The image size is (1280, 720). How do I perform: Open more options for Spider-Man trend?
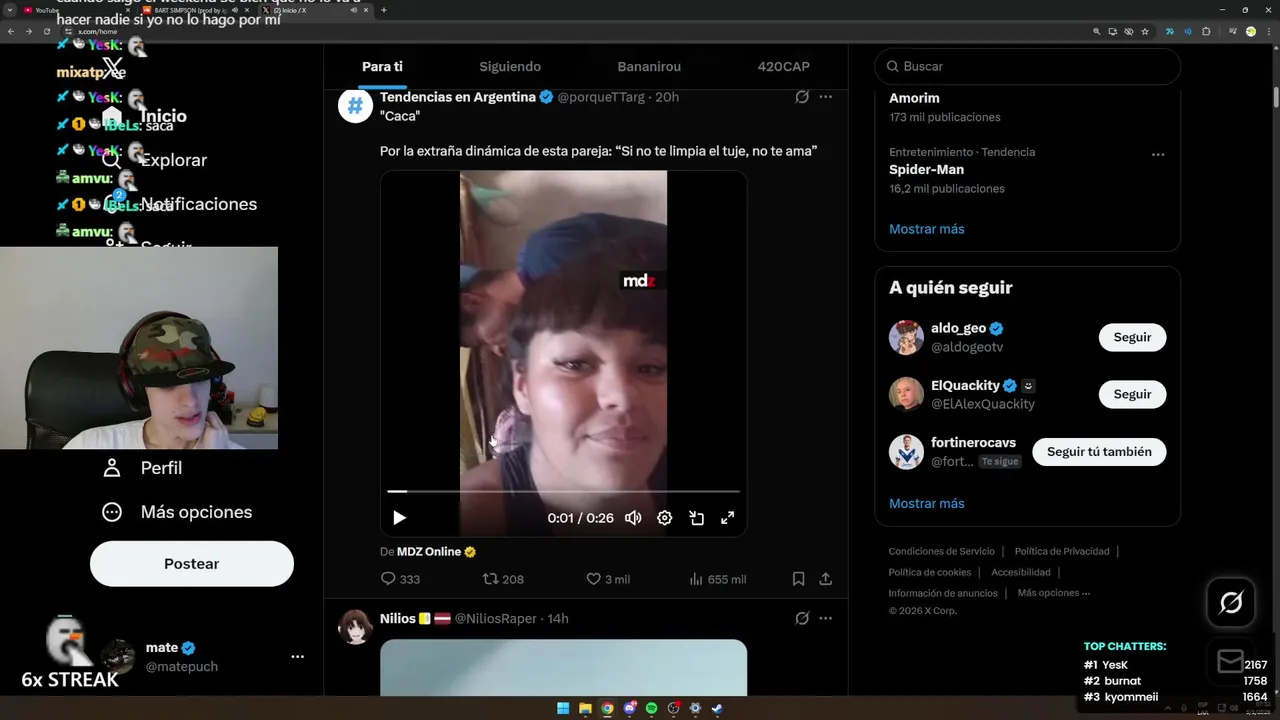click(1158, 154)
